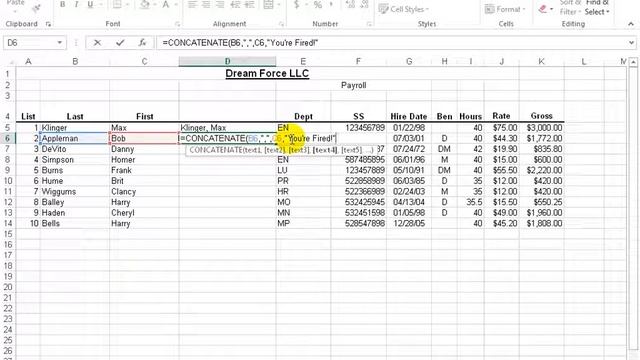The width and height of the screenshot is (640, 360).
Task: Align text right in Alignment group
Action: pyautogui.click(x=220, y=4)
